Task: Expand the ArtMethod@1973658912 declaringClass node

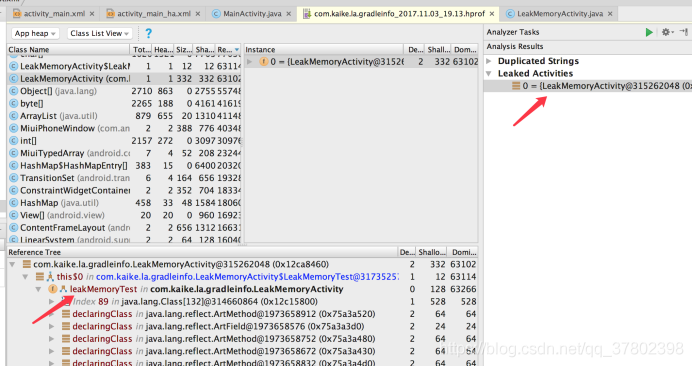Action: pos(52,314)
